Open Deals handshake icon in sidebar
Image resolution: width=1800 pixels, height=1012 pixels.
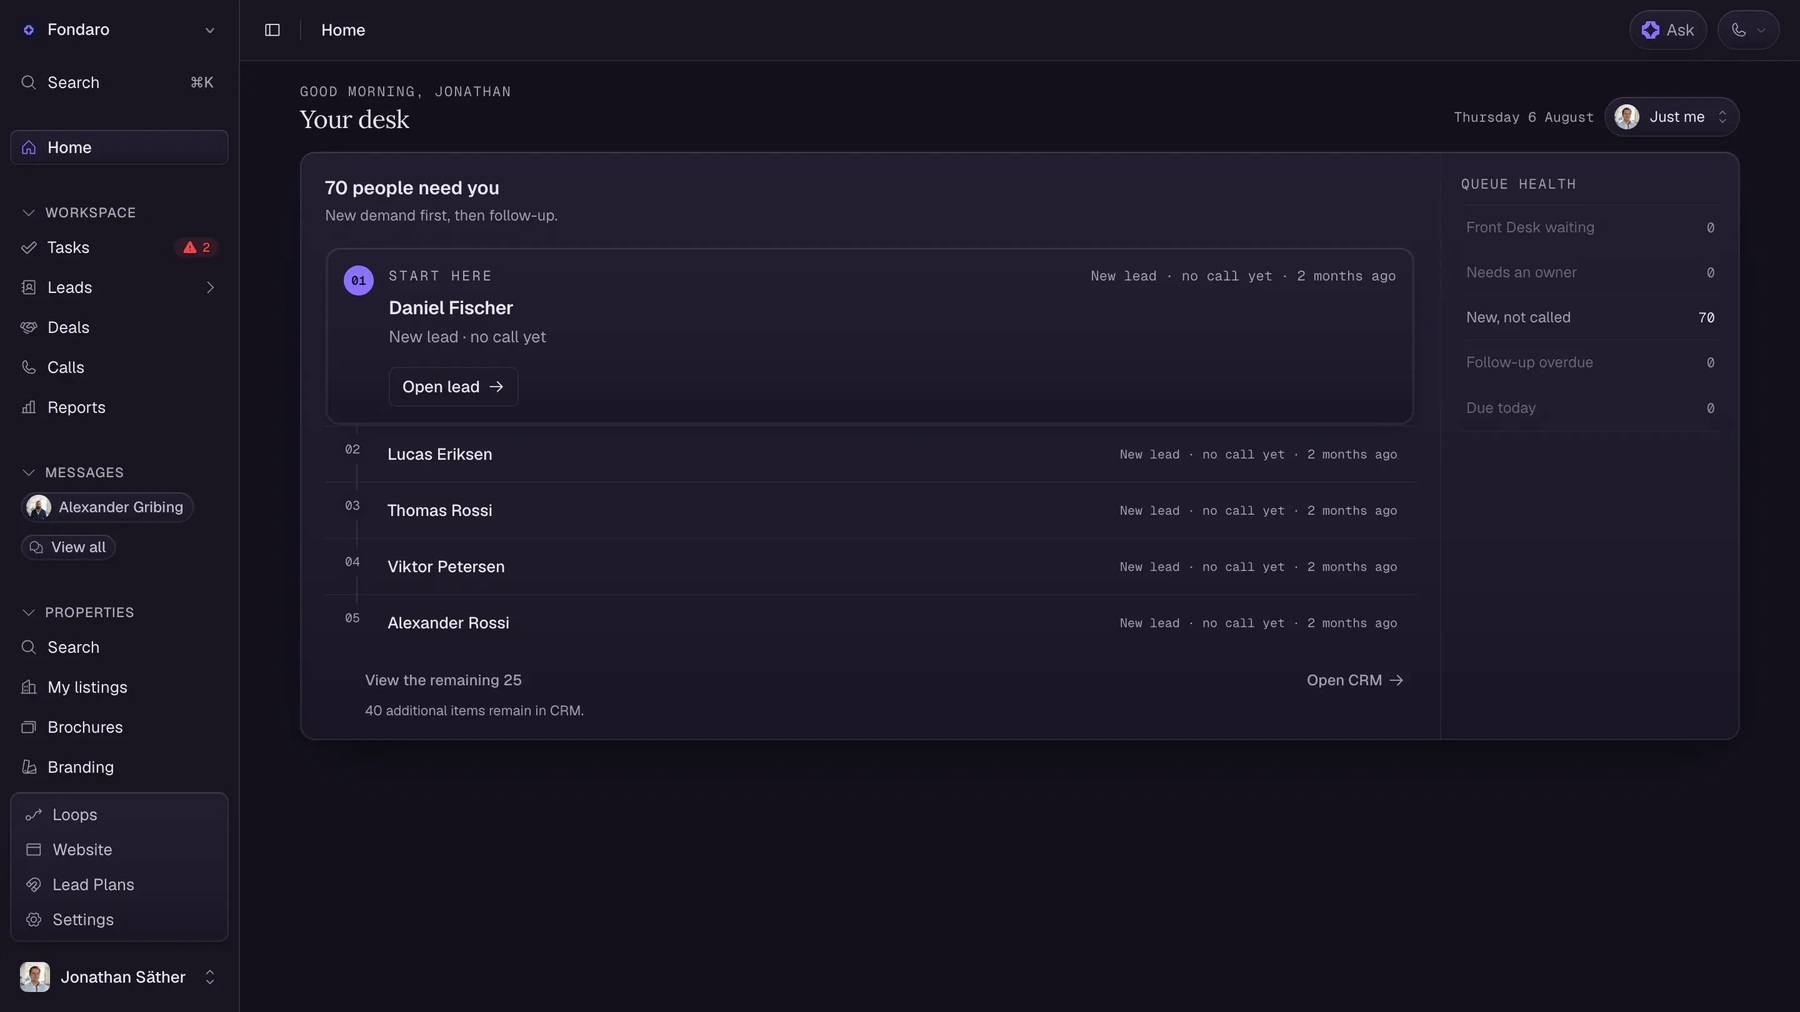[29, 327]
